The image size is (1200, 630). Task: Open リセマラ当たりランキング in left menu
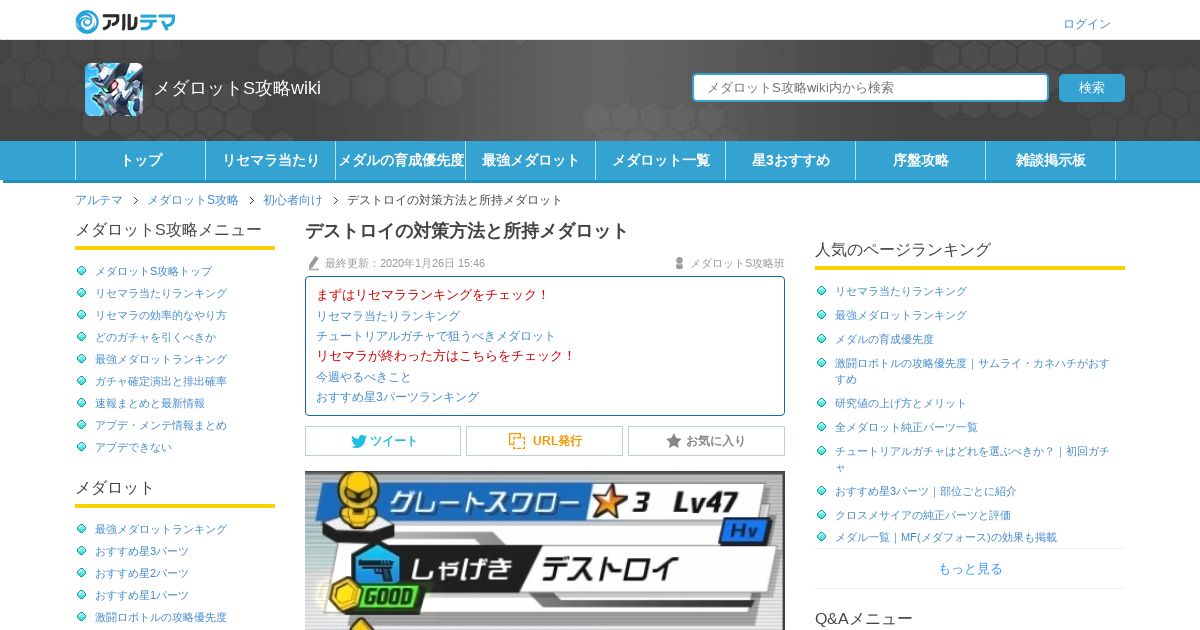[x=161, y=293]
